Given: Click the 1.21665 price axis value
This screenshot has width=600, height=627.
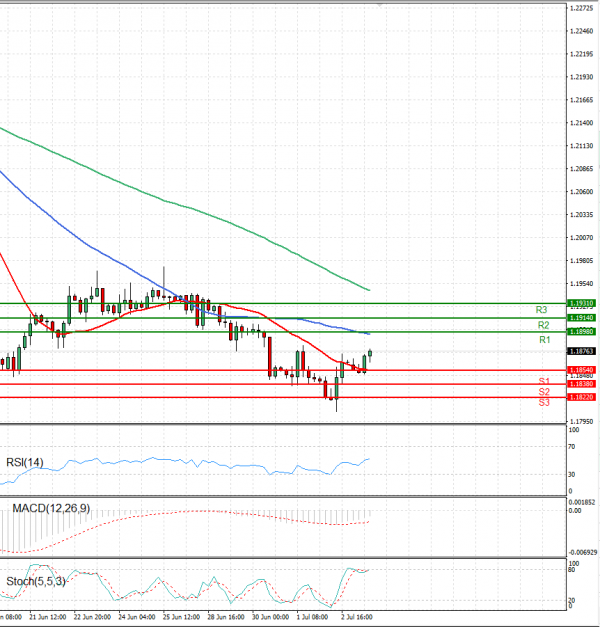Looking at the screenshot, I should 582,100.
